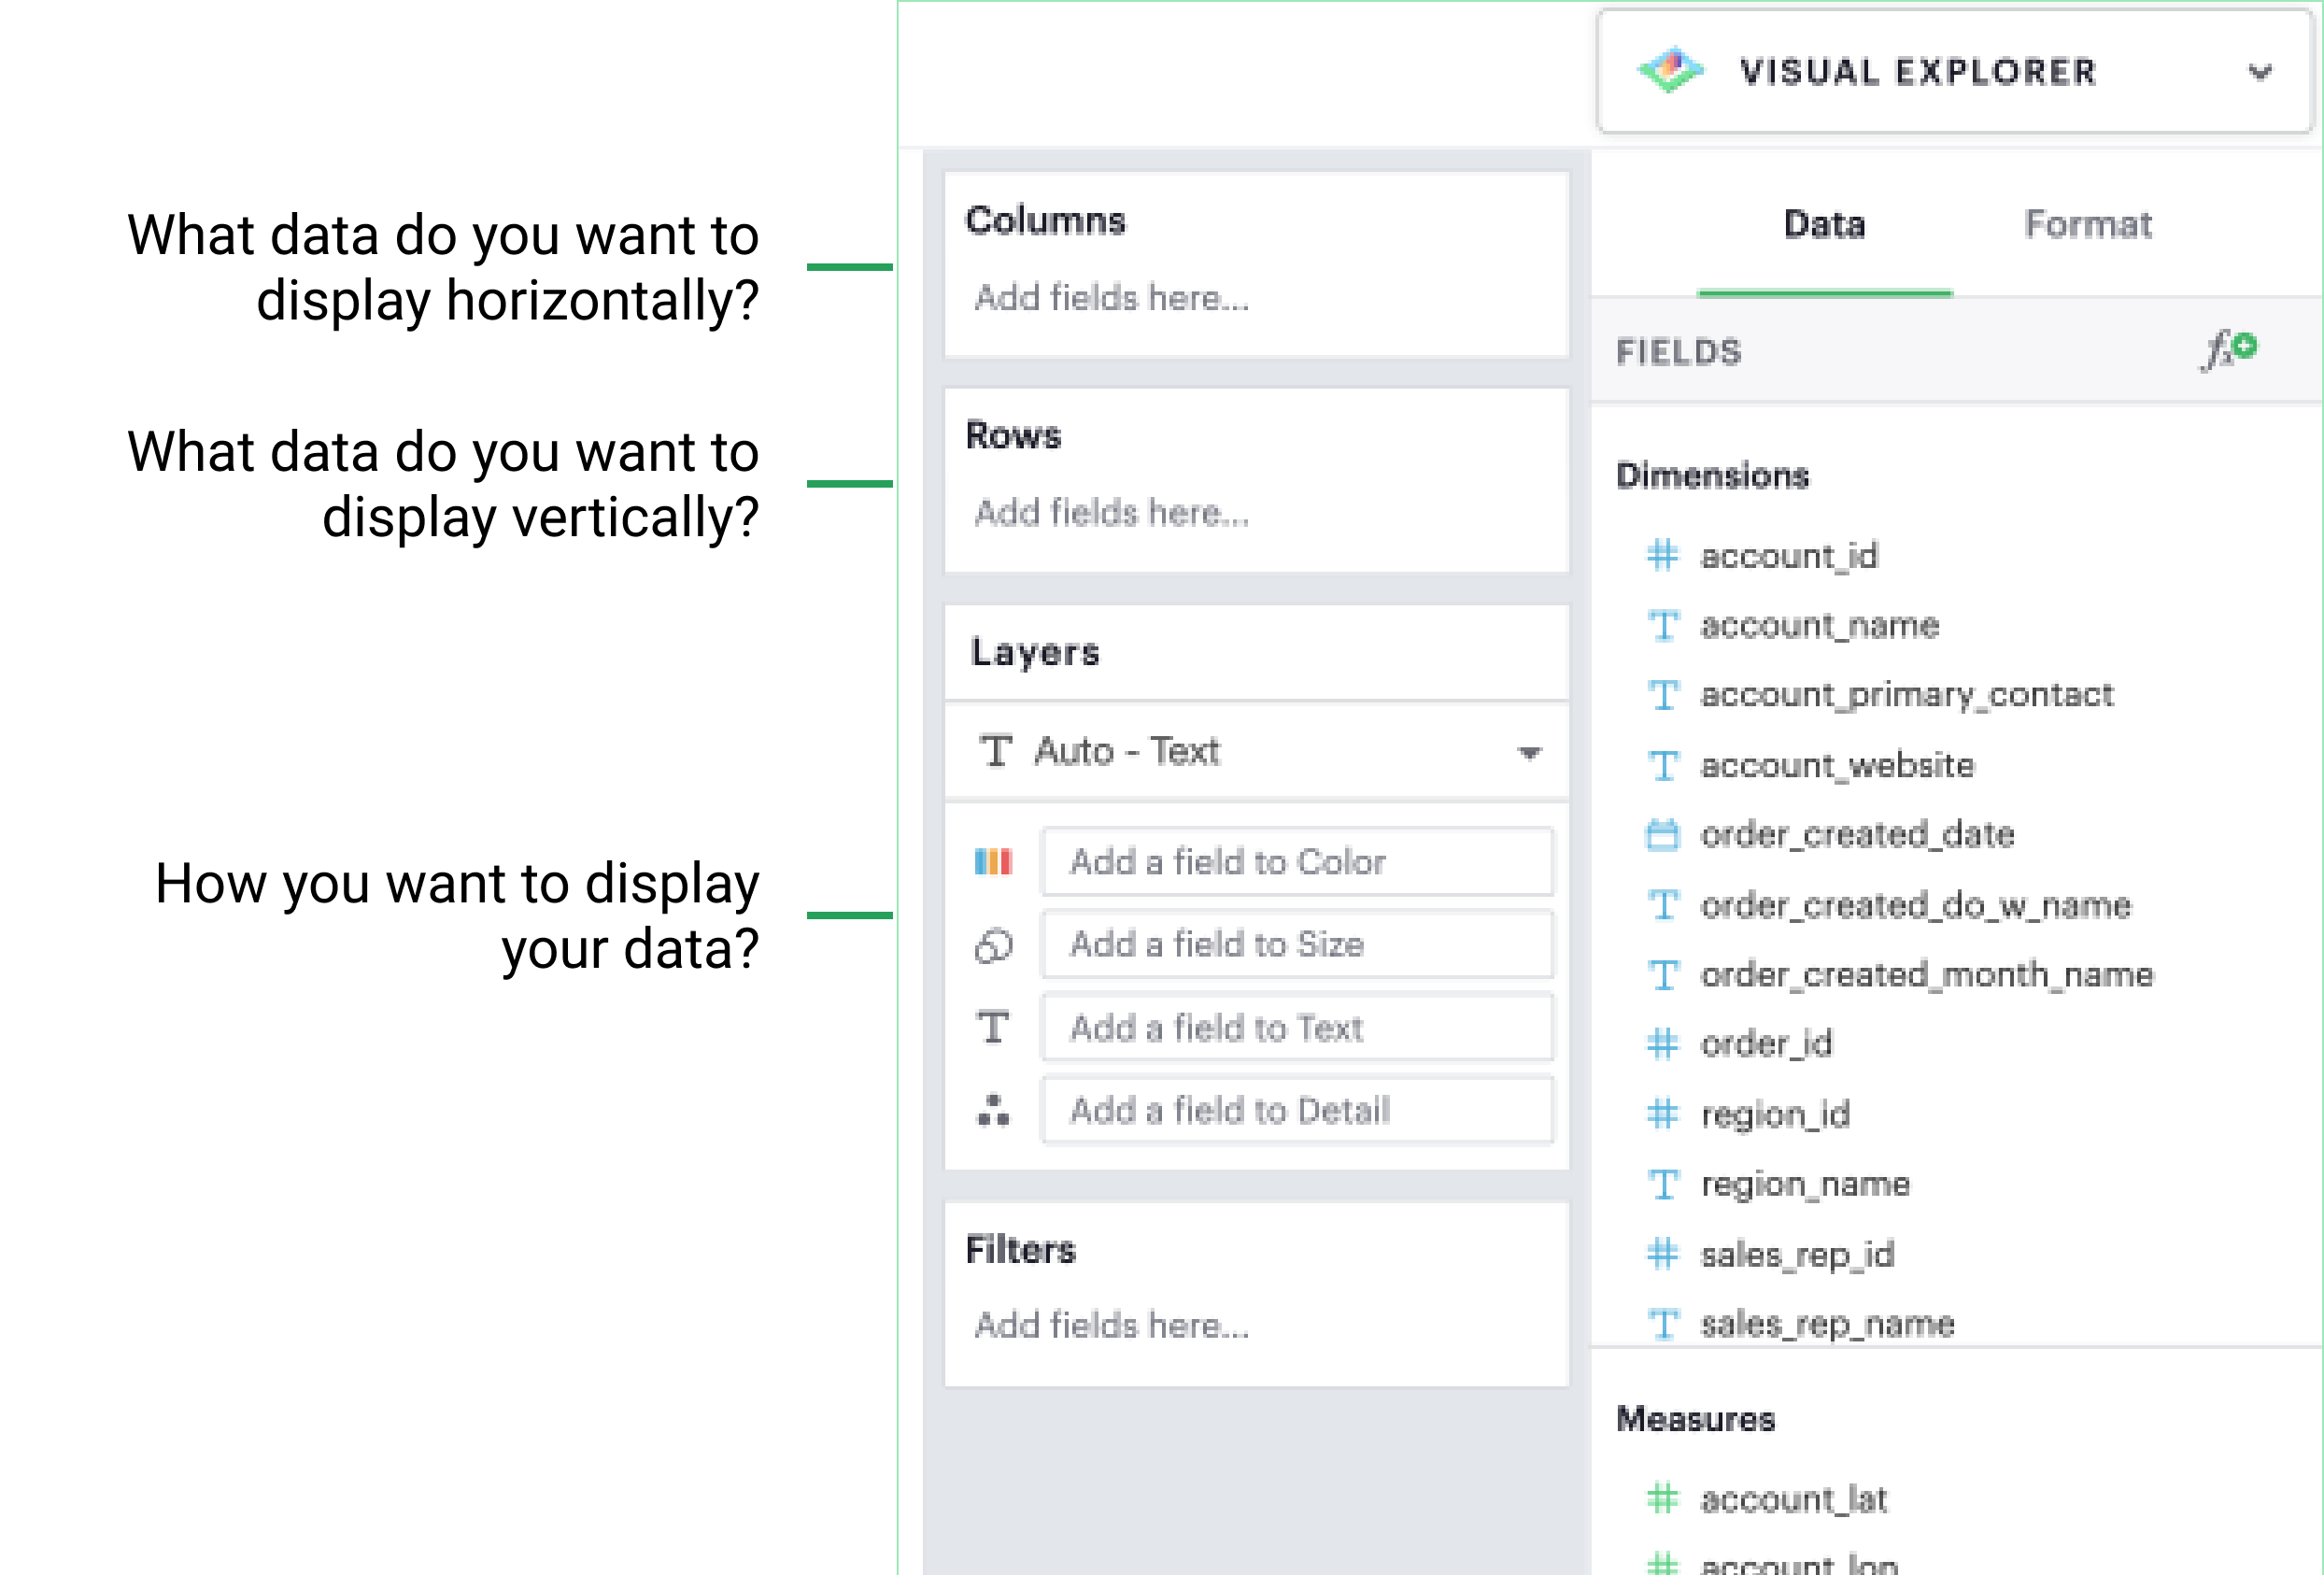Viewport: 2324px width, 1575px height.
Task: Click the add calculated field fx icon
Action: pos(2228,350)
